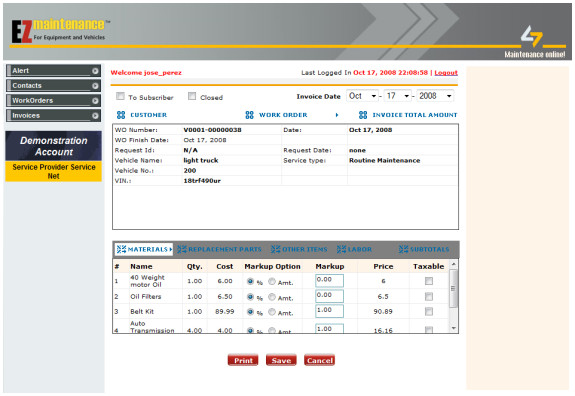Enable the To Subscriber checkbox

click(x=120, y=96)
